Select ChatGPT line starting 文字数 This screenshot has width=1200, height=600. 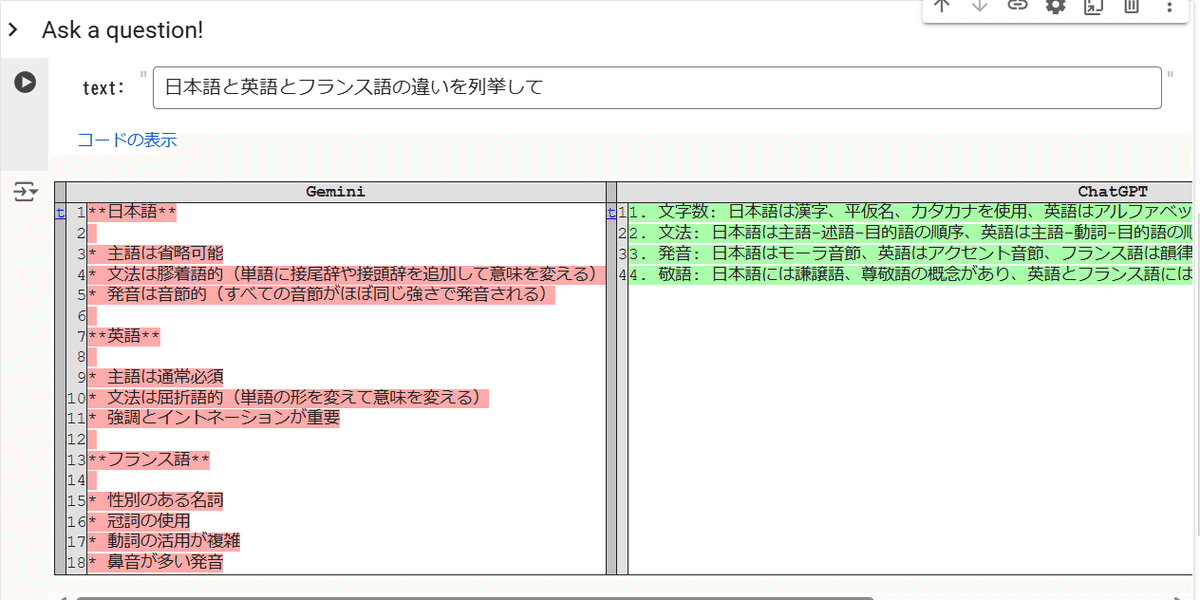(x=911, y=212)
